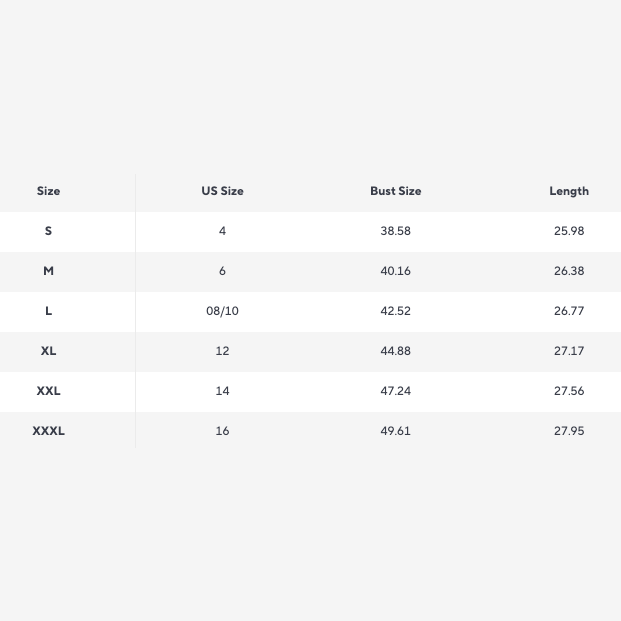Select the S size row label
The width and height of the screenshot is (621, 621).
pyautogui.click(x=48, y=231)
